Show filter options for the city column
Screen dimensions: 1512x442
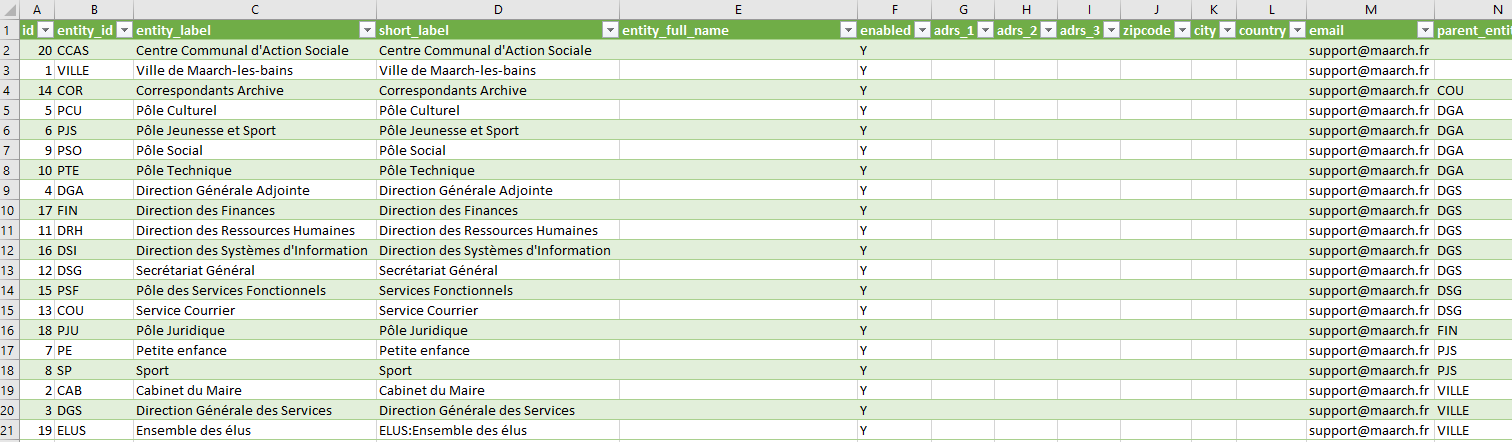[1226, 31]
